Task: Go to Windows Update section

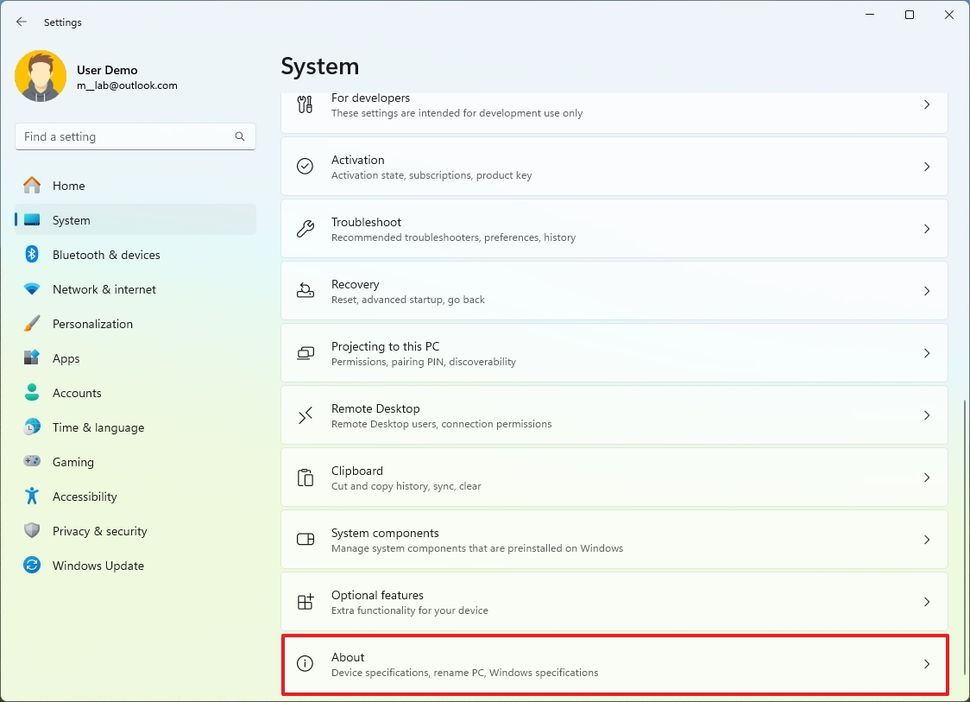Action: [98, 566]
